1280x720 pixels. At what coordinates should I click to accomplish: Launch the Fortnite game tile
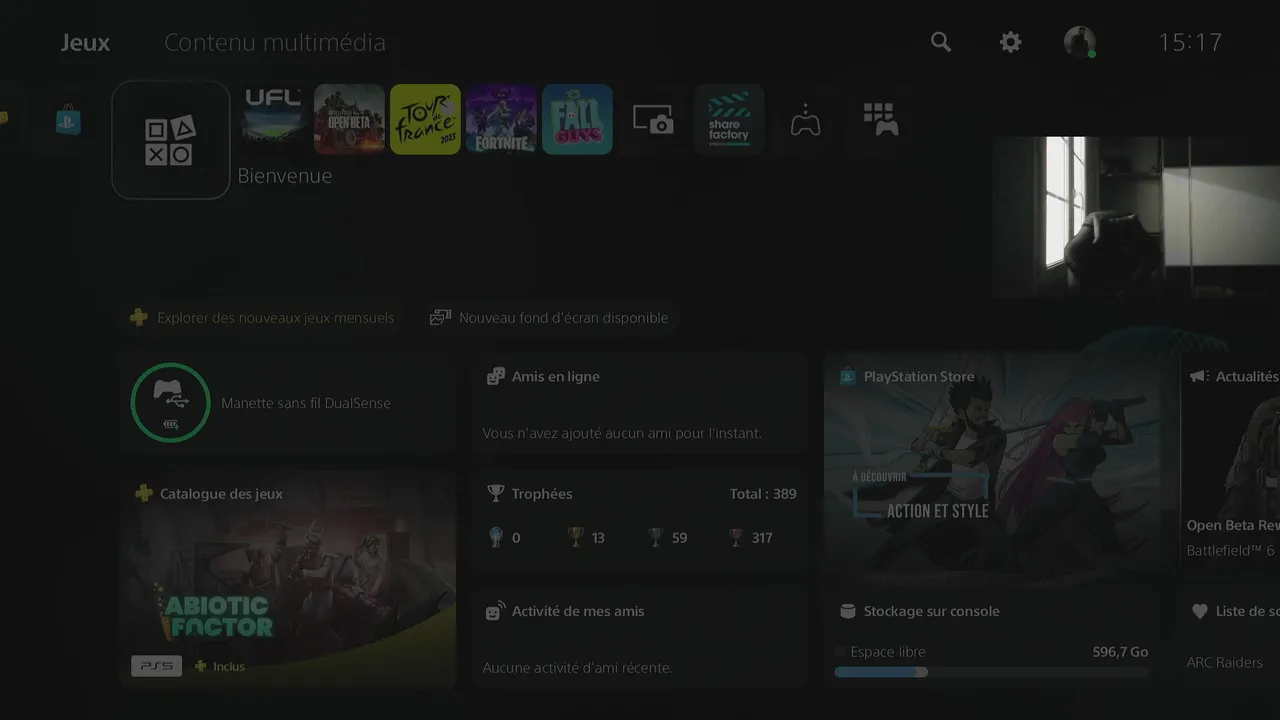click(501, 119)
